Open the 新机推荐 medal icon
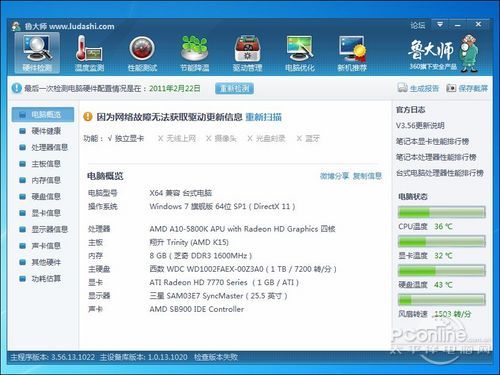This screenshot has height=375, width=500. [352, 49]
